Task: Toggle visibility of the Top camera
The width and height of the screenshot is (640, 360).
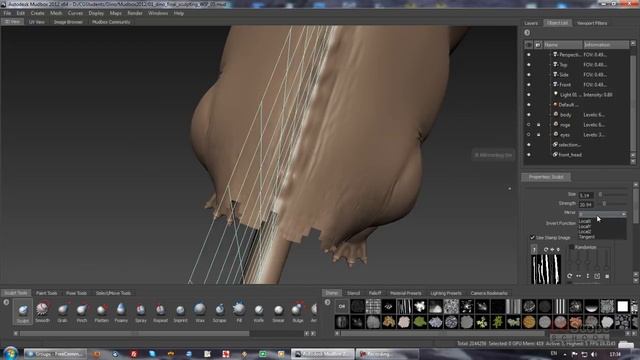Action: 529,64
